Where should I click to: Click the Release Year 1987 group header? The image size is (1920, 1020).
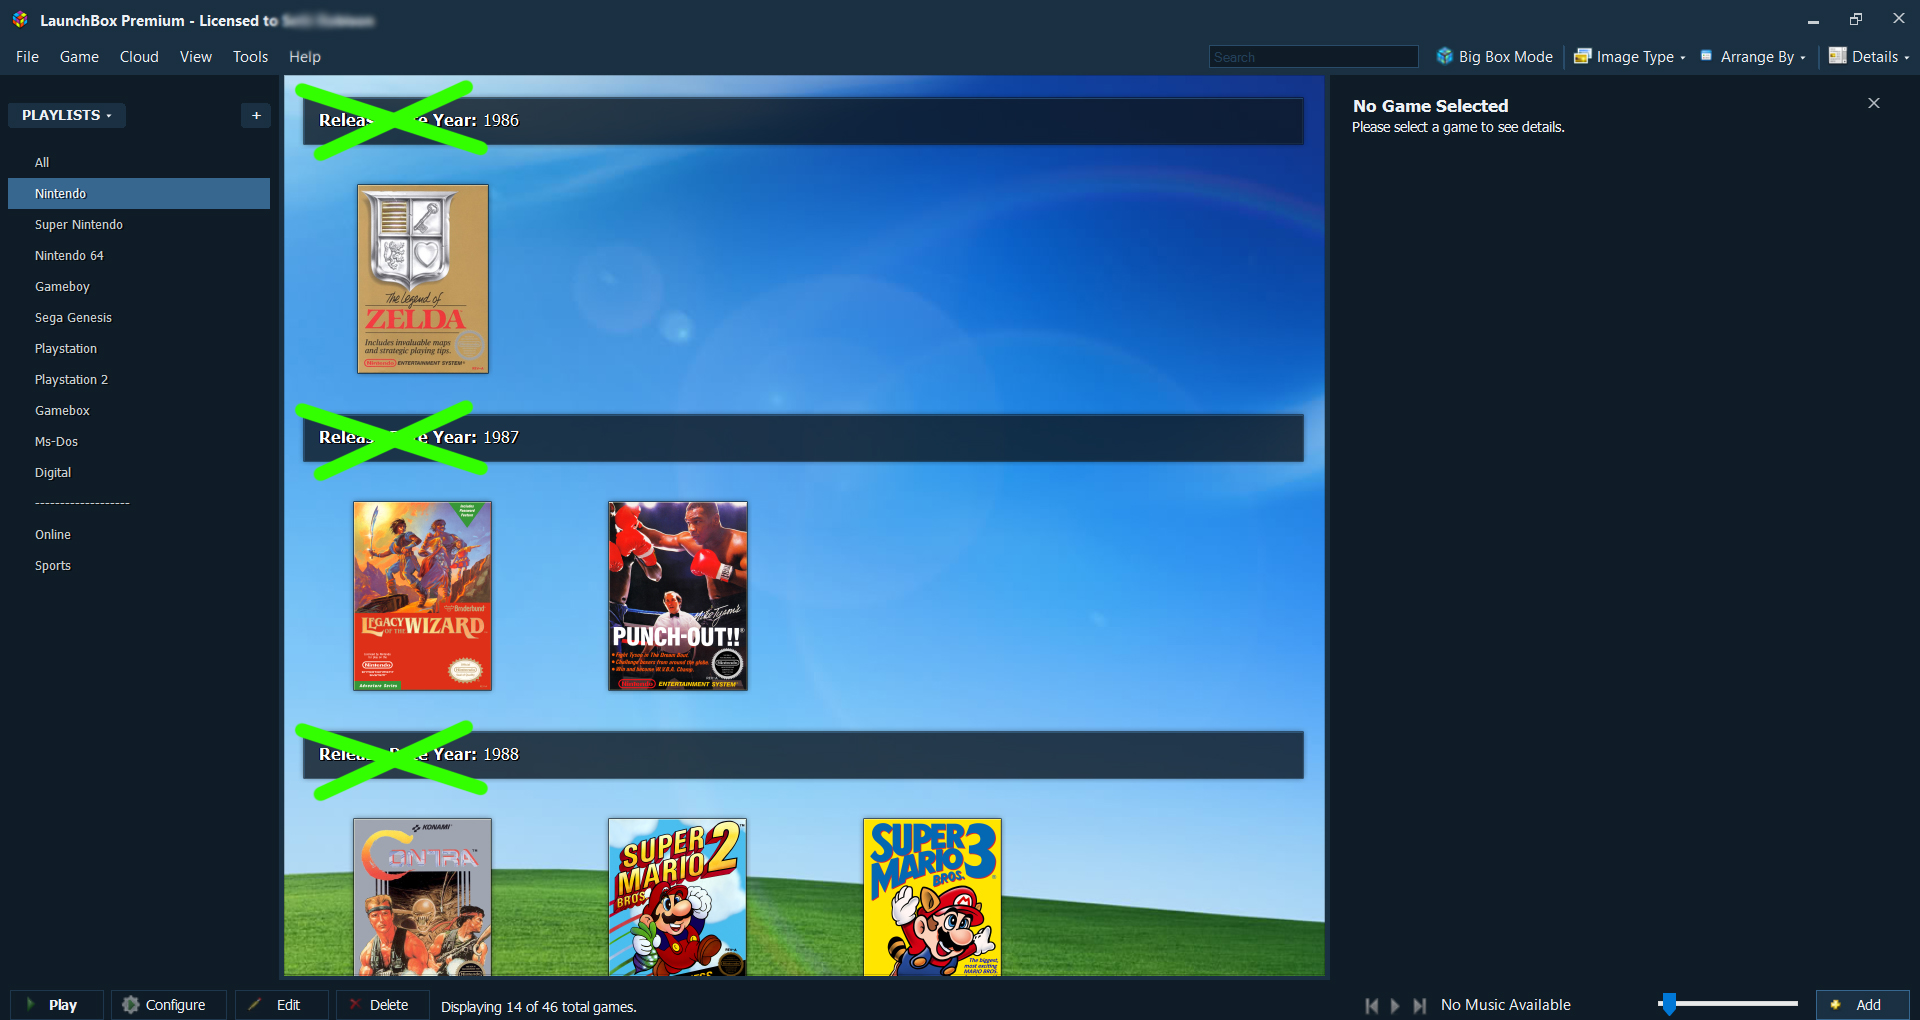(803, 438)
